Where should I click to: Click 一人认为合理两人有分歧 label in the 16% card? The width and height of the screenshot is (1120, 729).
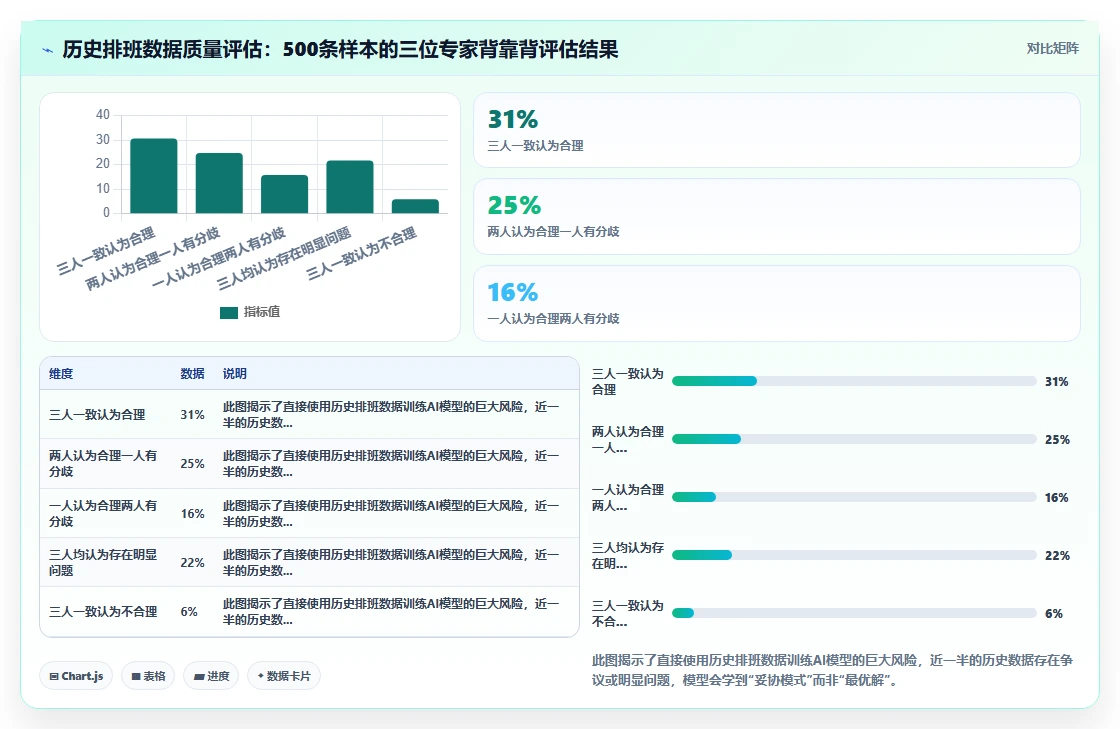coord(553,318)
